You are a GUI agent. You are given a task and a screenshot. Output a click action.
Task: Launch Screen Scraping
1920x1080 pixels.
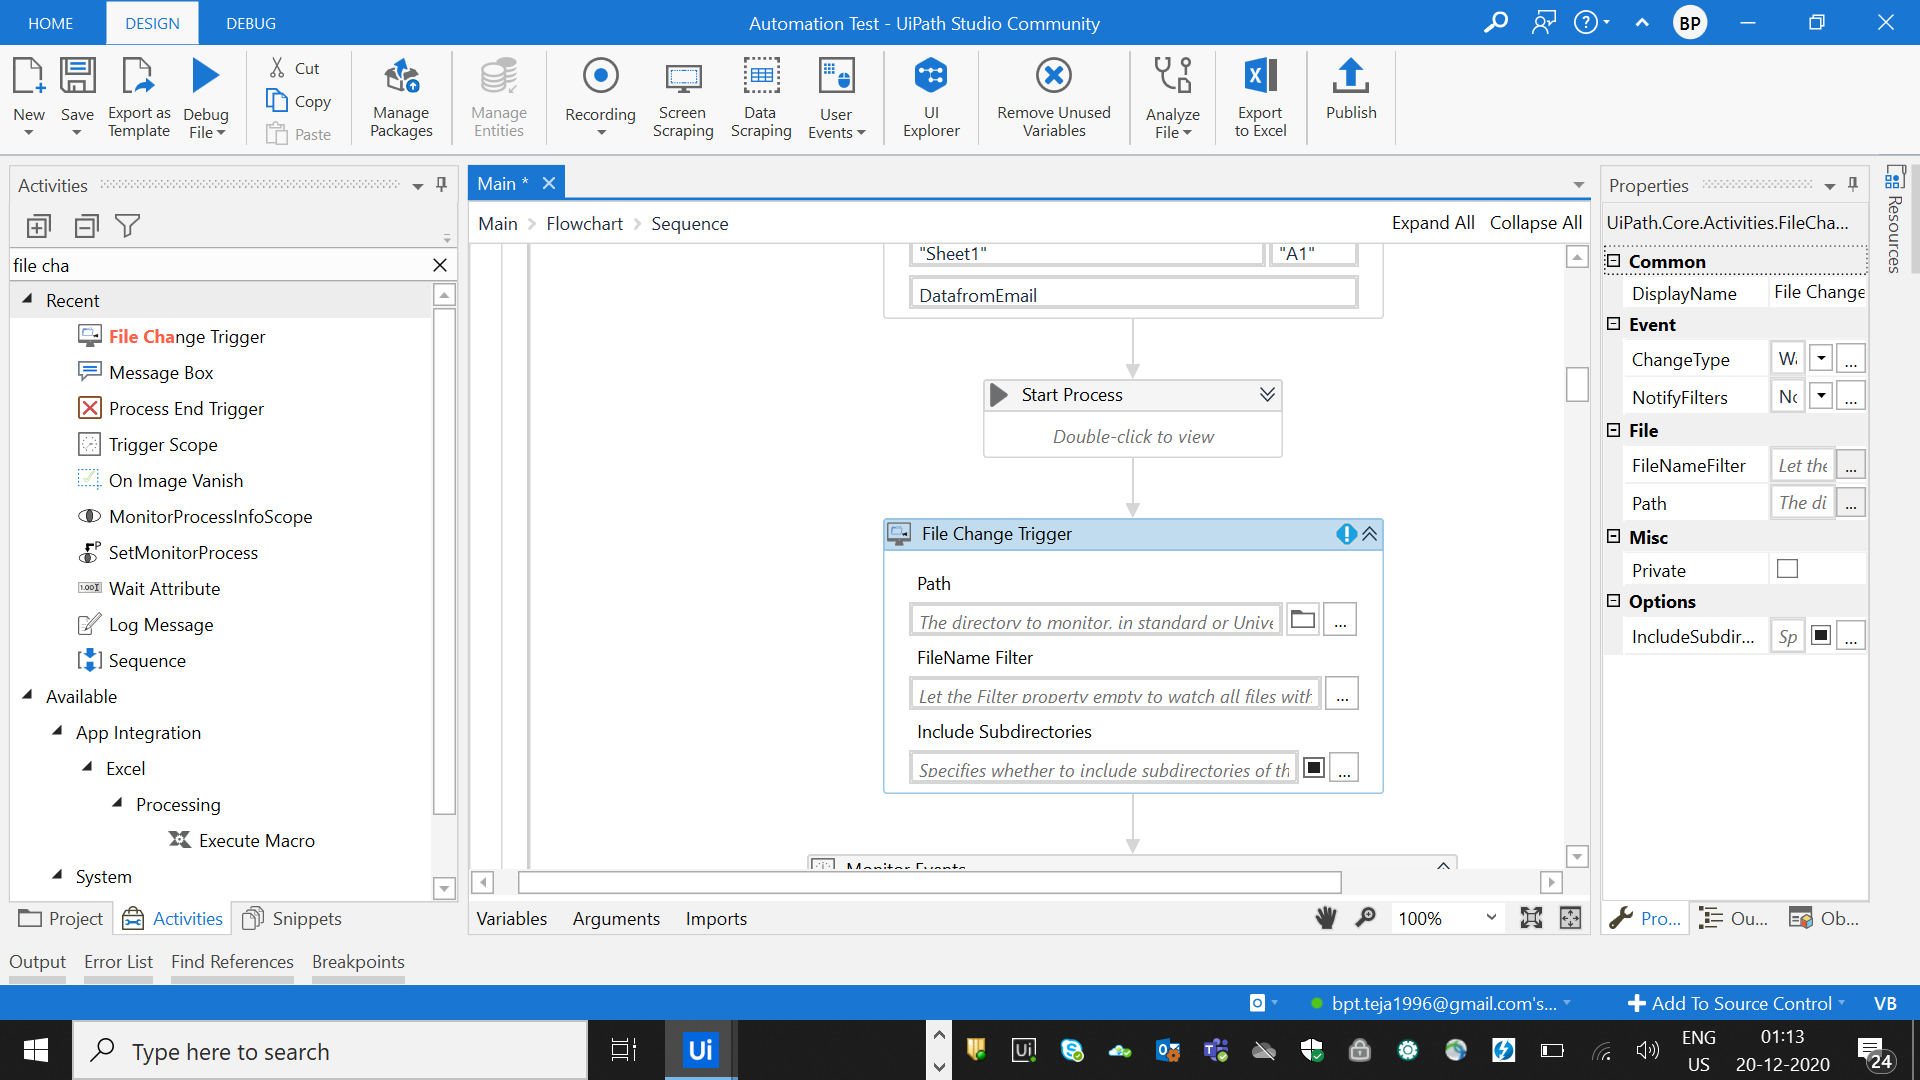(683, 96)
